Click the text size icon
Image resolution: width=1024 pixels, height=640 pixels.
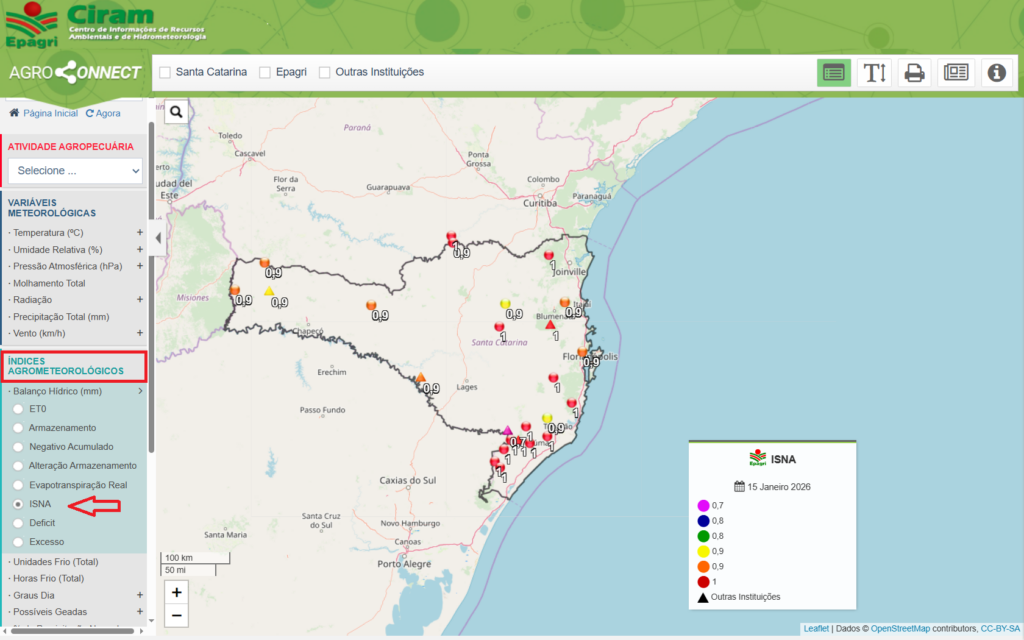pyautogui.click(x=875, y=72)
